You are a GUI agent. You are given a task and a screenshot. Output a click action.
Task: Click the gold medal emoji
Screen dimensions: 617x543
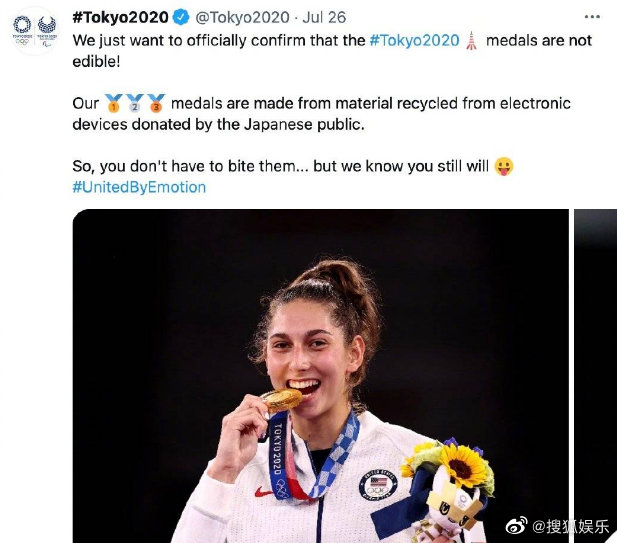pos(114,103)
